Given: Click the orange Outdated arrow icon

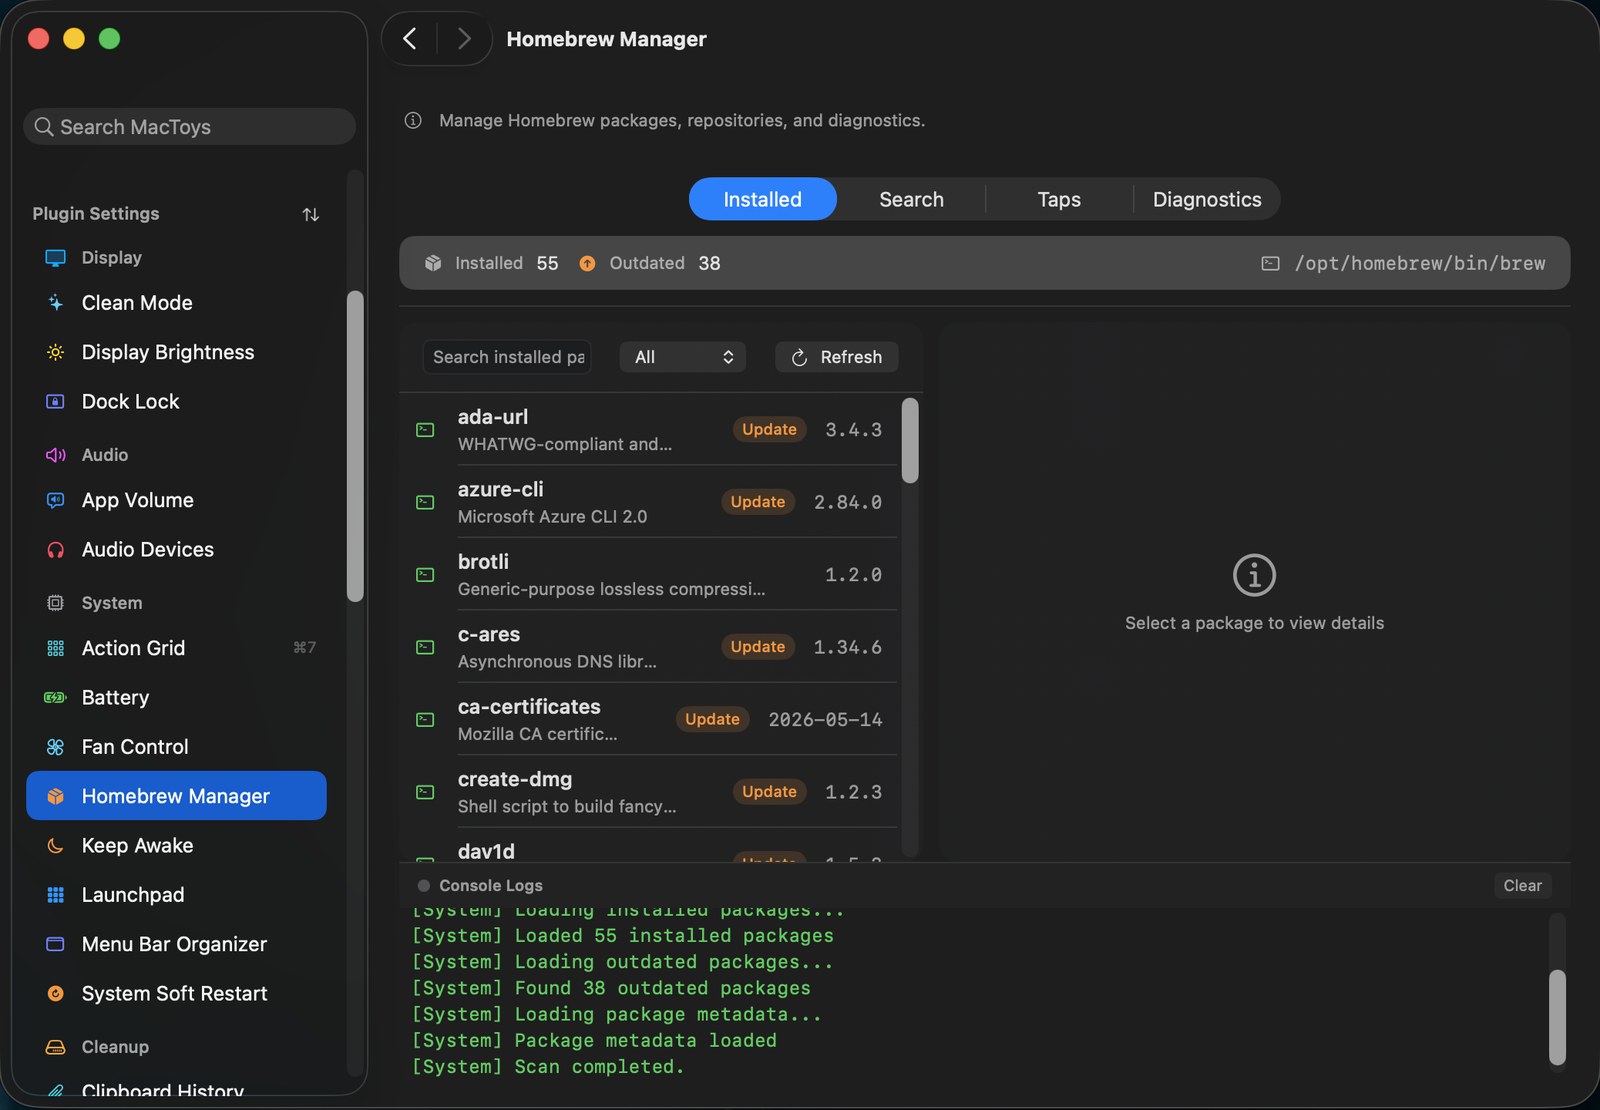Looking at the screenshot, I should point(587,263).
